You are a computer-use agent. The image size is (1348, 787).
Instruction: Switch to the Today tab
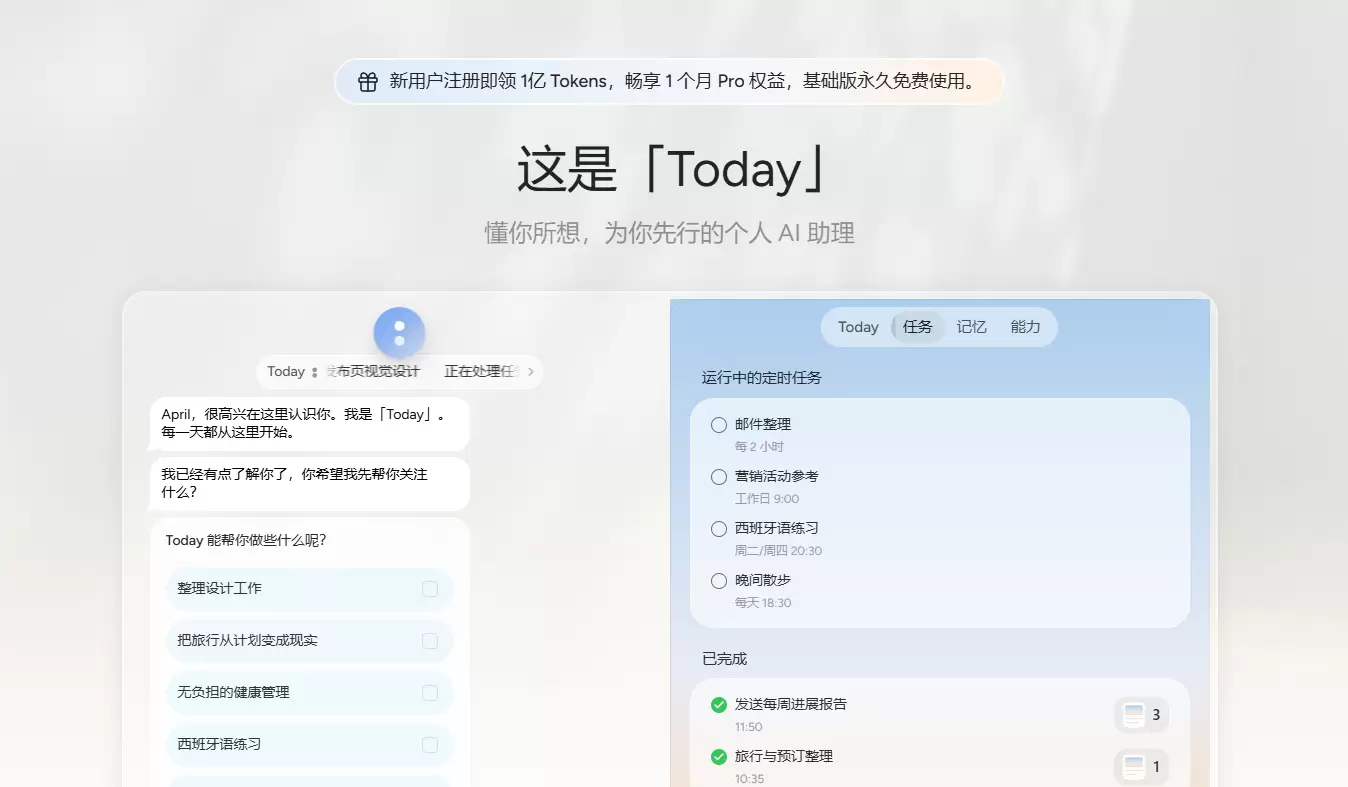click(858, 327)
